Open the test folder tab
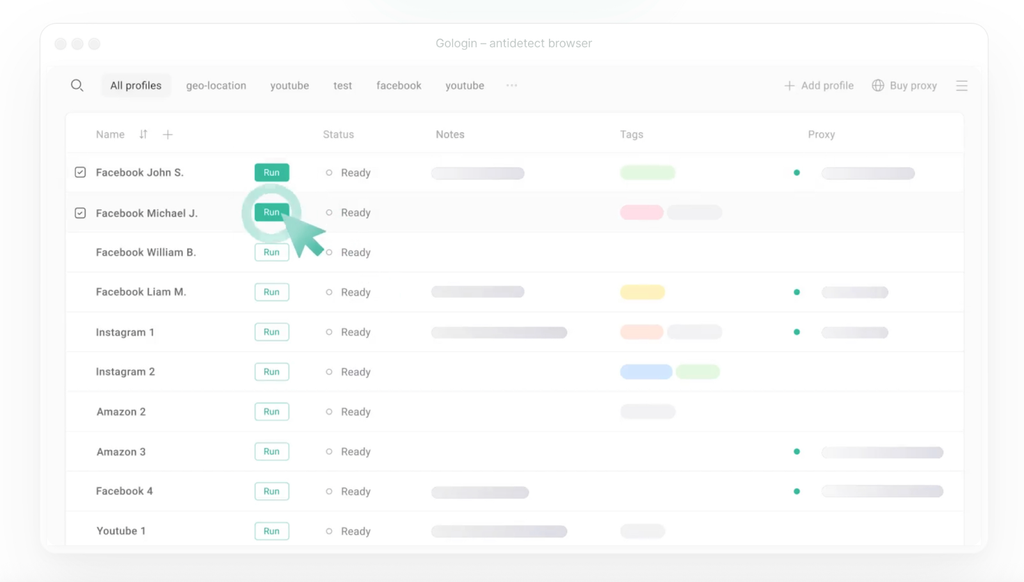1024x582 pixels. 343,86
